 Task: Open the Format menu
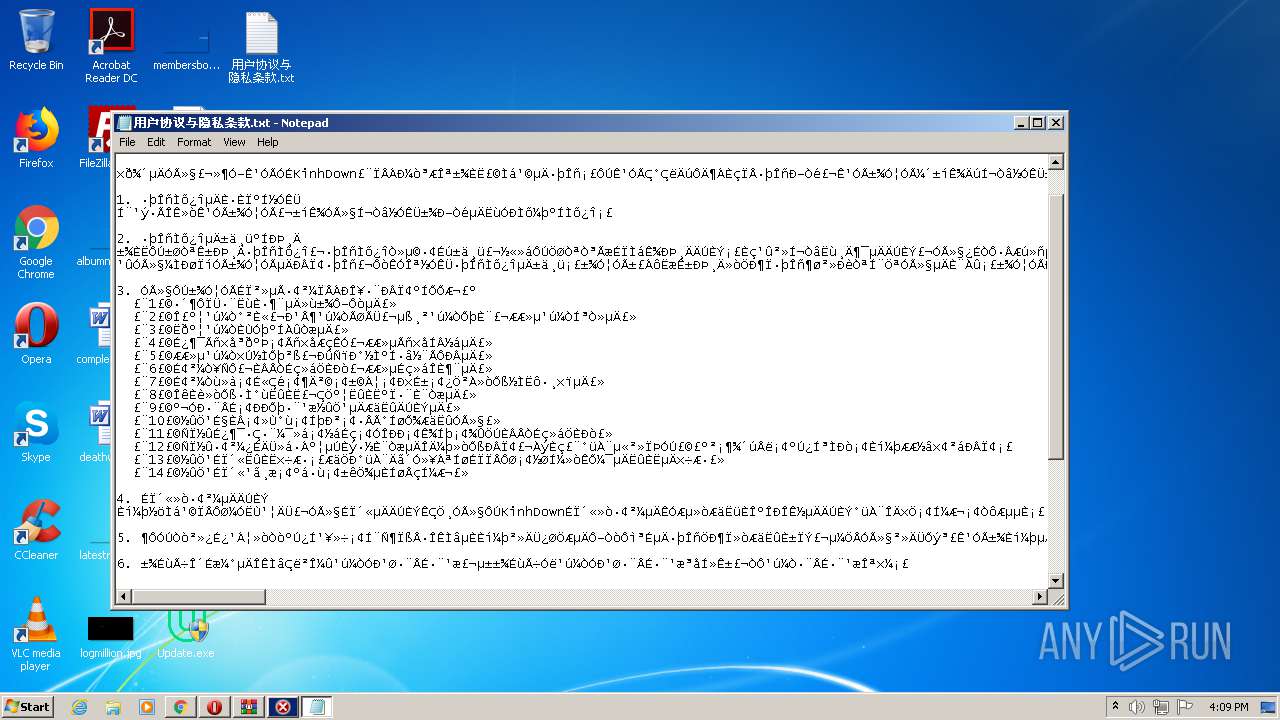tap(194, 142)
